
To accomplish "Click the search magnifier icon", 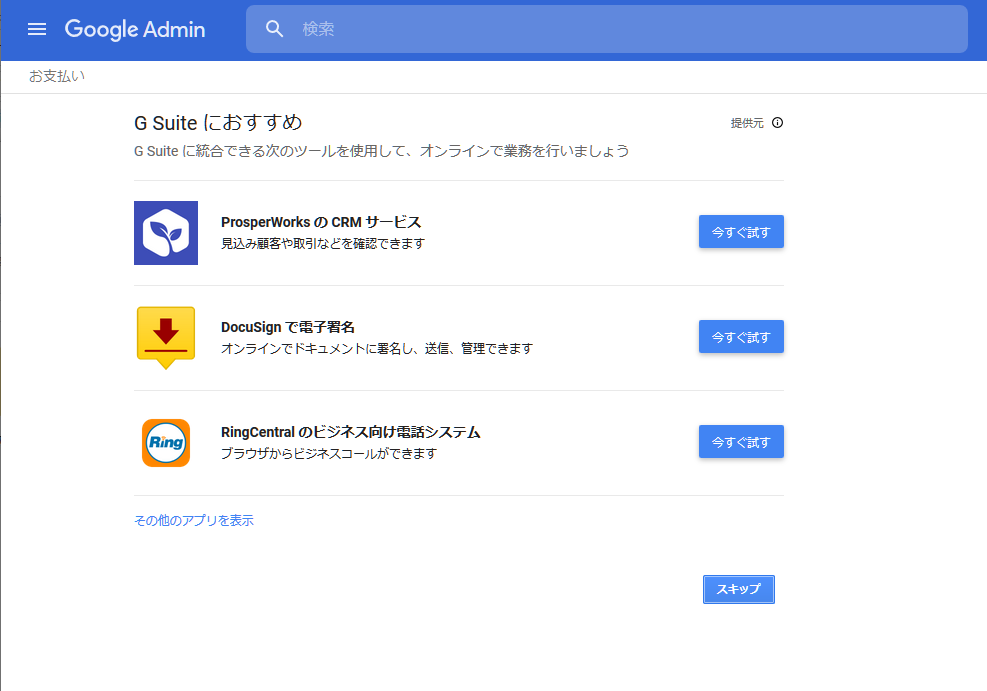I will click(x=274, y=29).
